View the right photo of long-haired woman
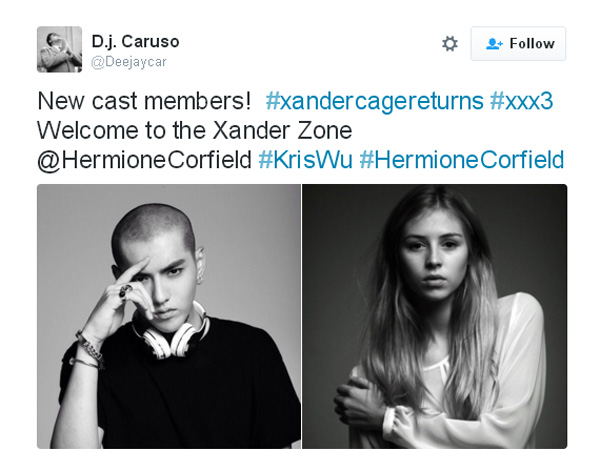 435,316
